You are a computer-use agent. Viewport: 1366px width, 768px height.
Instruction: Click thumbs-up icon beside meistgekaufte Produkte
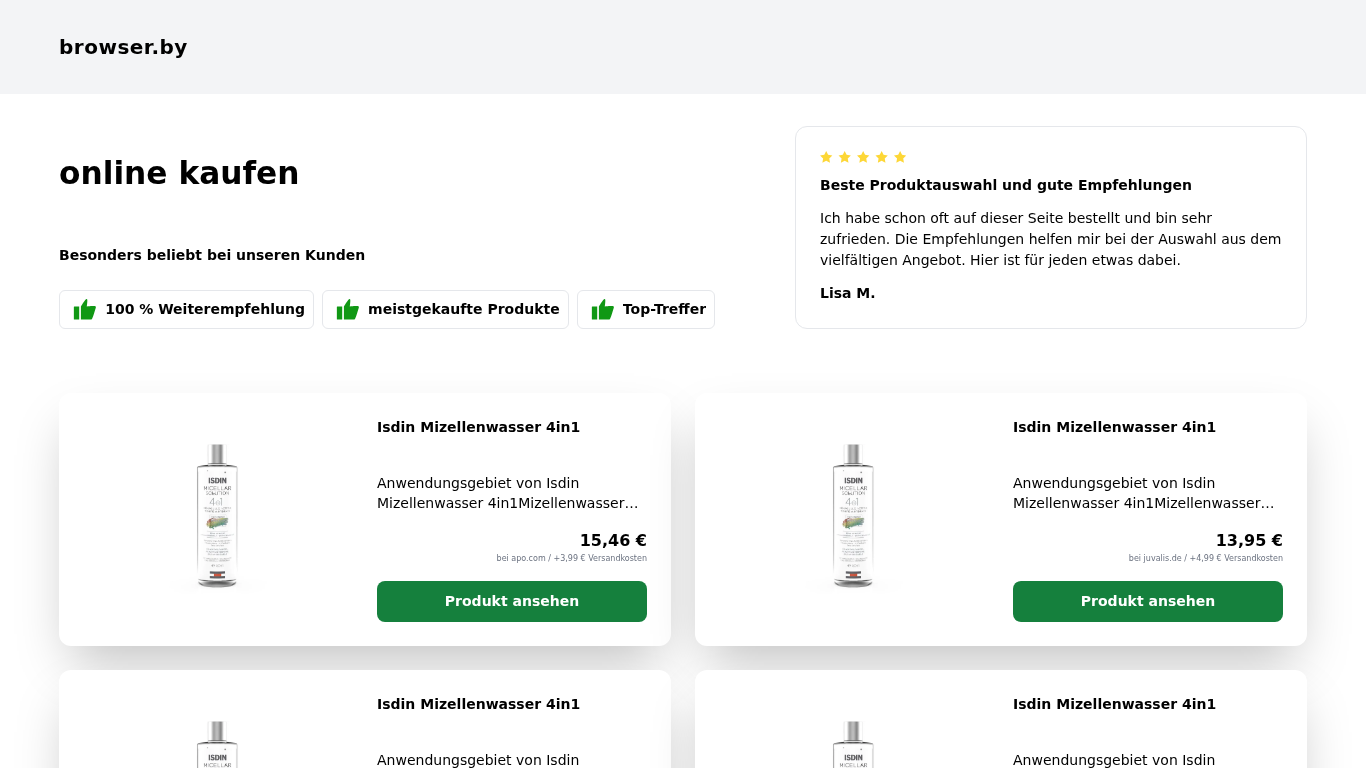[348, 310]
